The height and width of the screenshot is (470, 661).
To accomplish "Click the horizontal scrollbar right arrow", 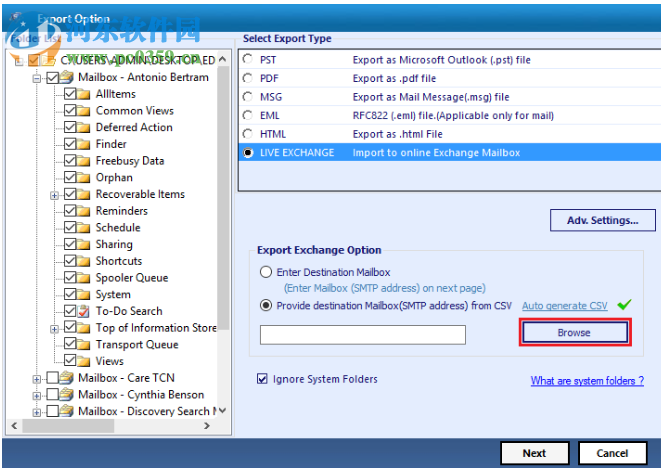I will [x=207, y=426].
